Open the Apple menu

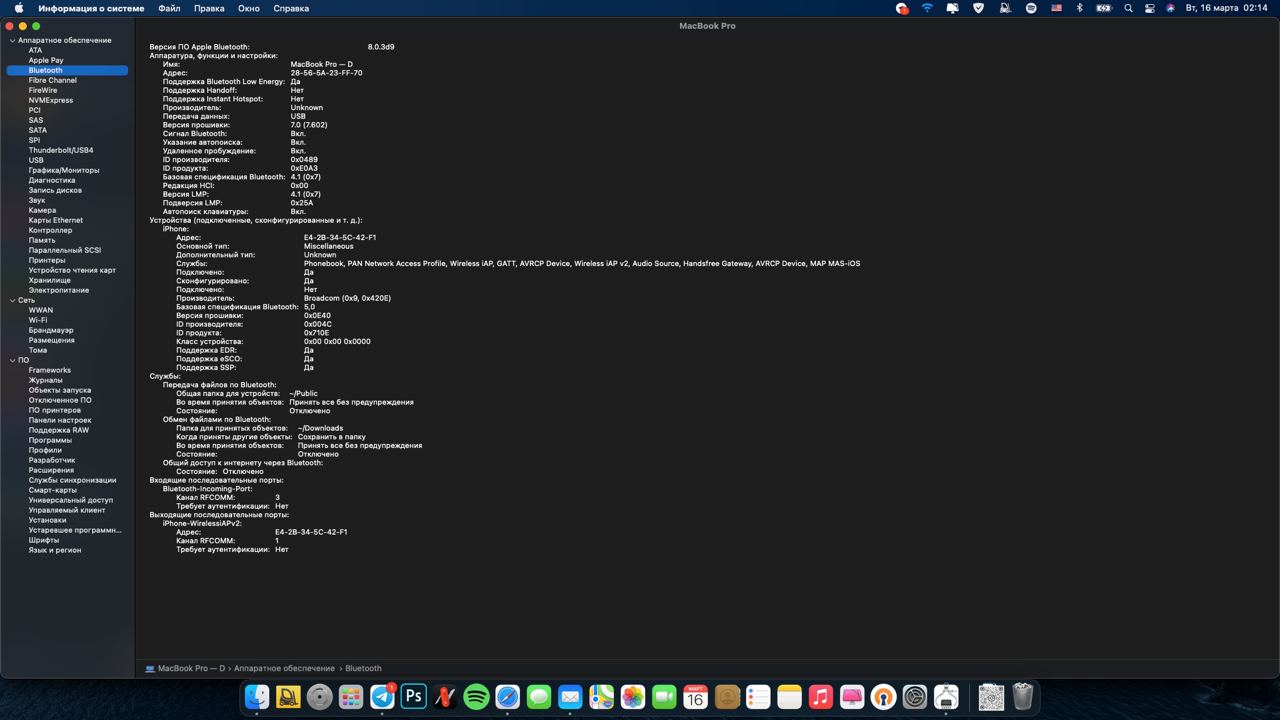click(x=19, y=8)
